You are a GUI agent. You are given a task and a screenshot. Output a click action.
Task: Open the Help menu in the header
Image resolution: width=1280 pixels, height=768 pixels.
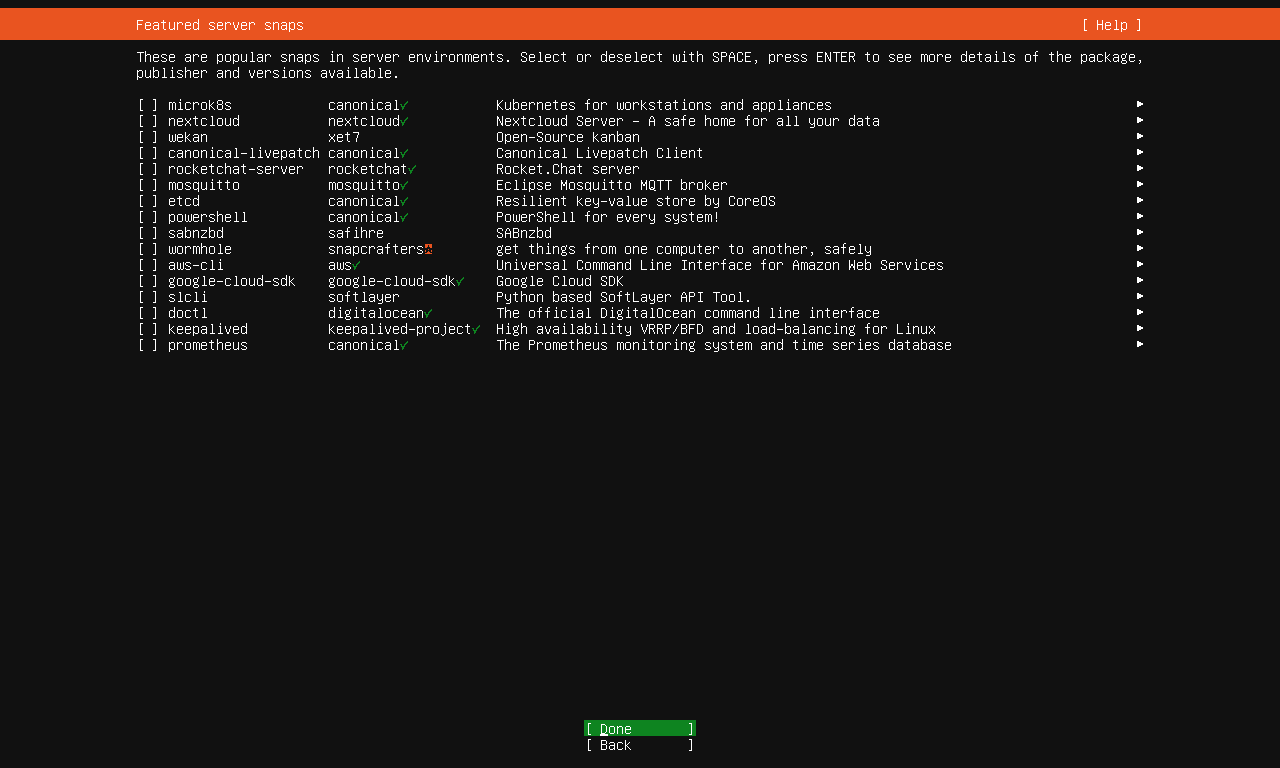pos(1111,25)
